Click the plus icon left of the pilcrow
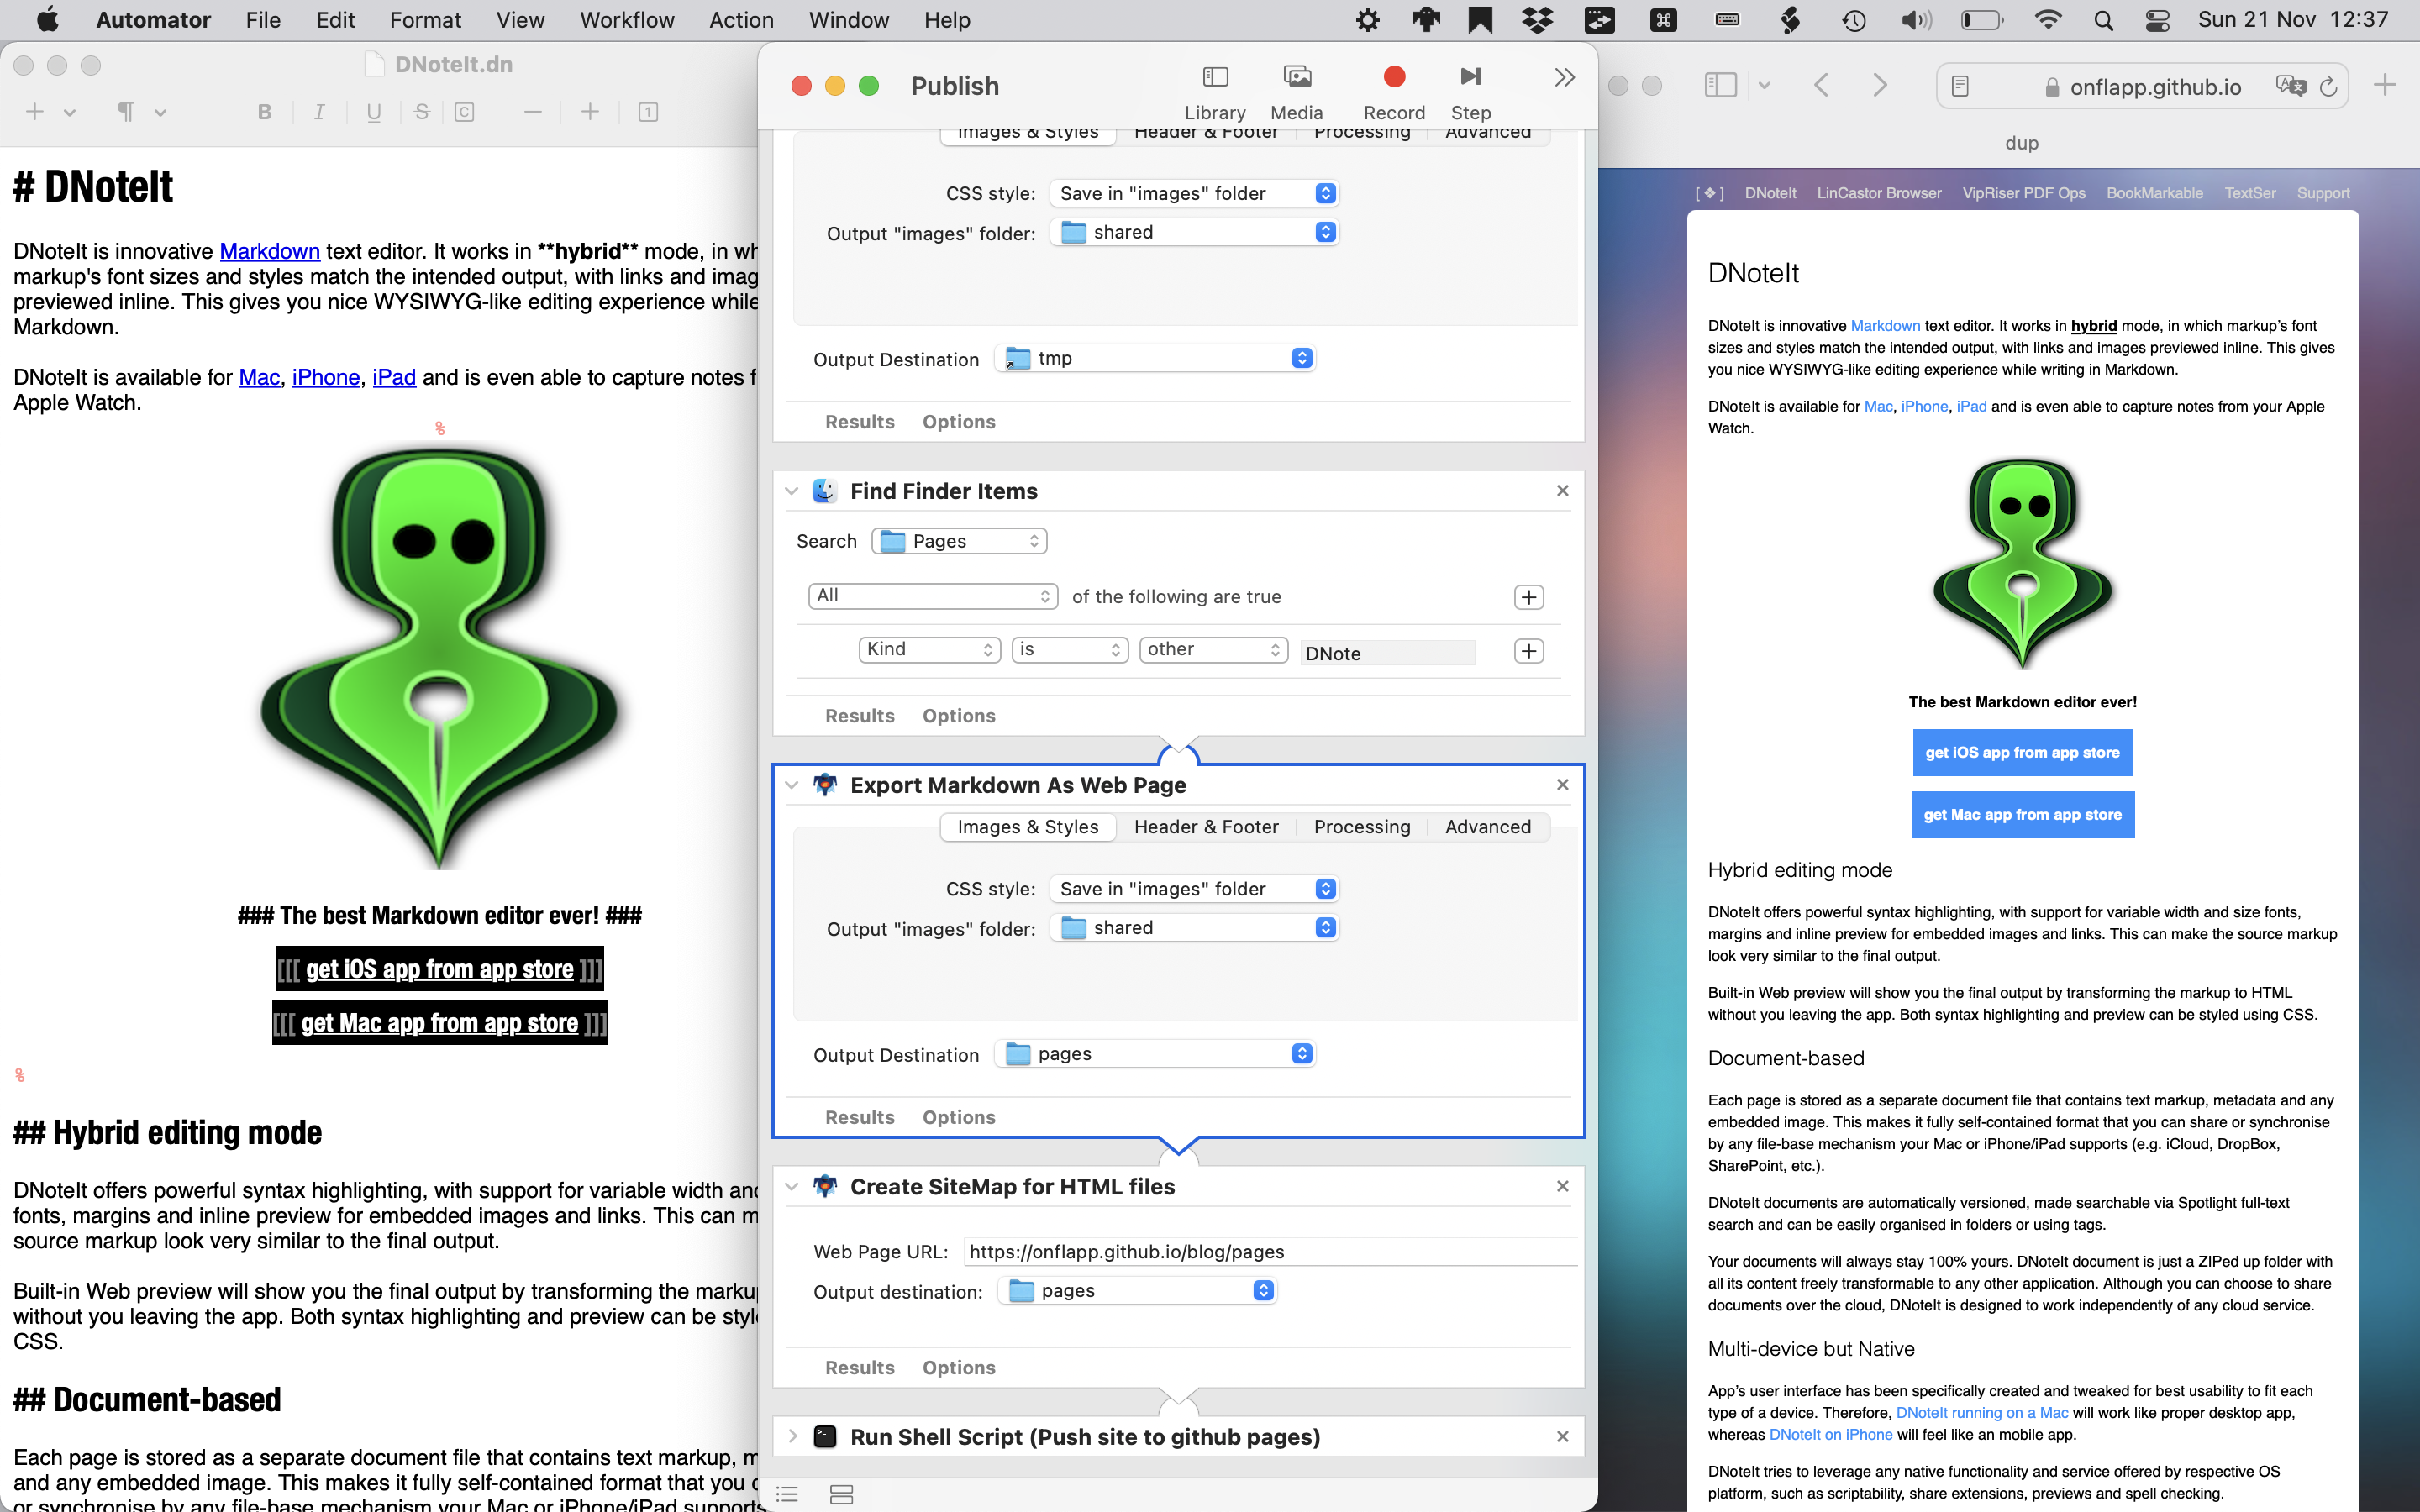Viewport: 2420px width, 1512px height. click(x=35, y=112)
